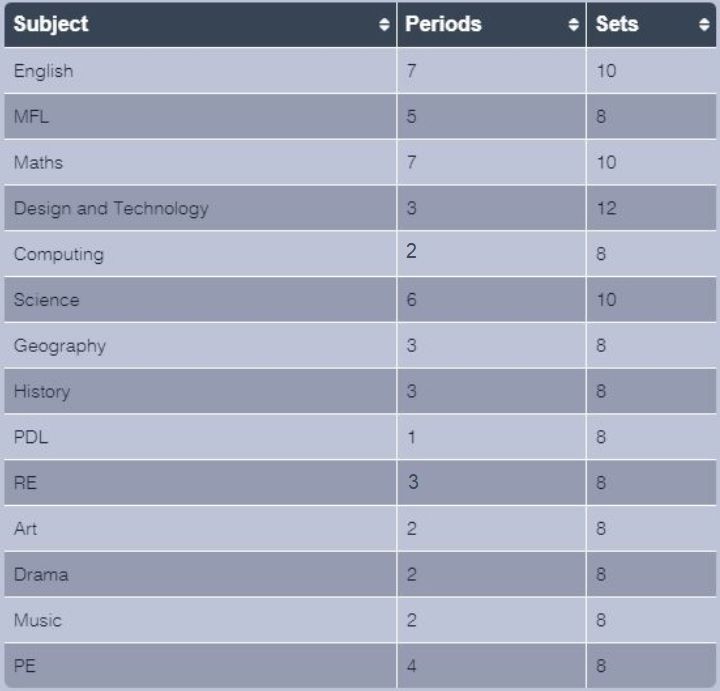Click the sort arrows in Subject column header

click(385, 25)
